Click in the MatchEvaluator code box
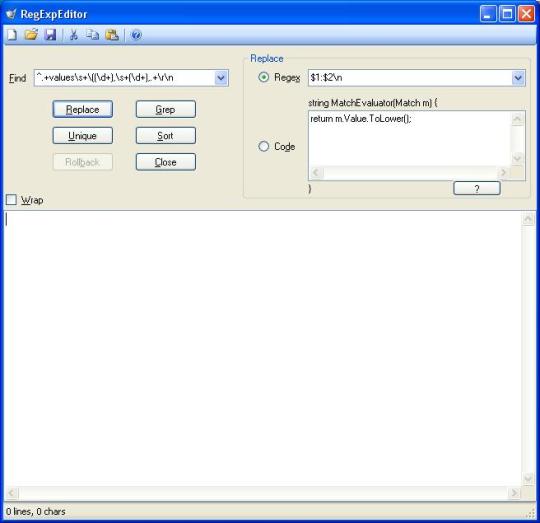 pos(410,139)
